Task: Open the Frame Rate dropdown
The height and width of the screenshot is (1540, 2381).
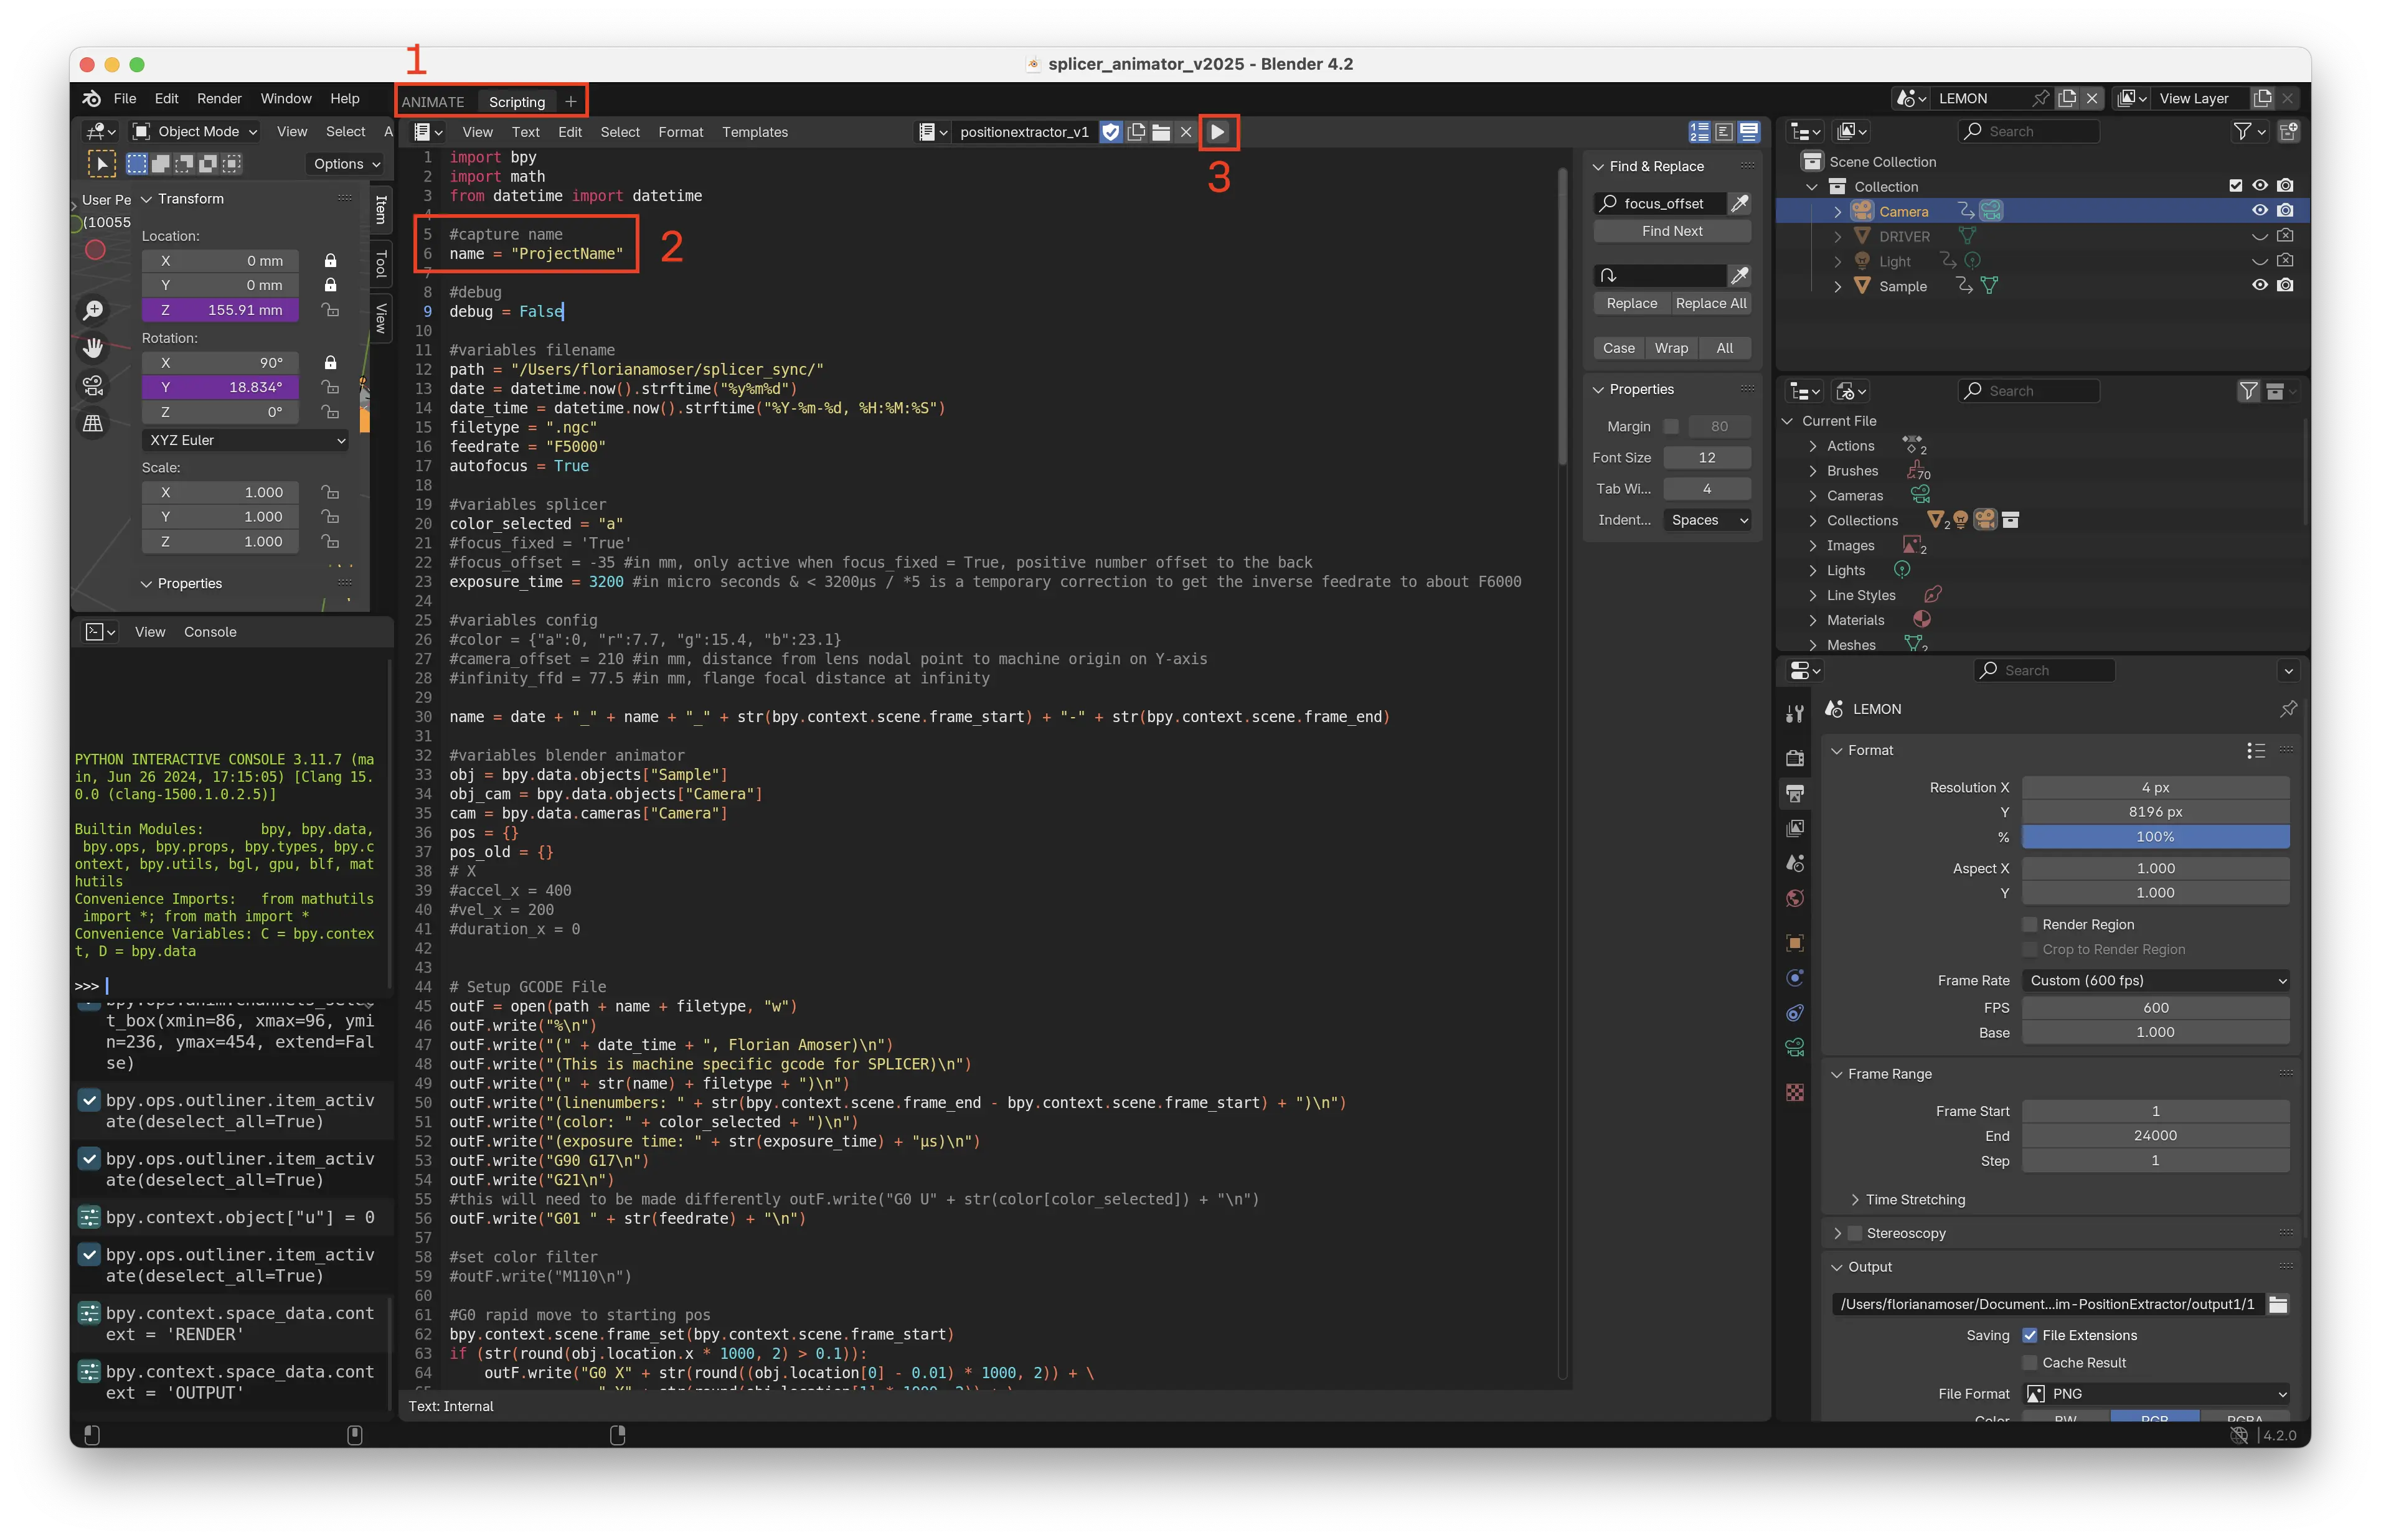Action: (x=2155, y=981)
